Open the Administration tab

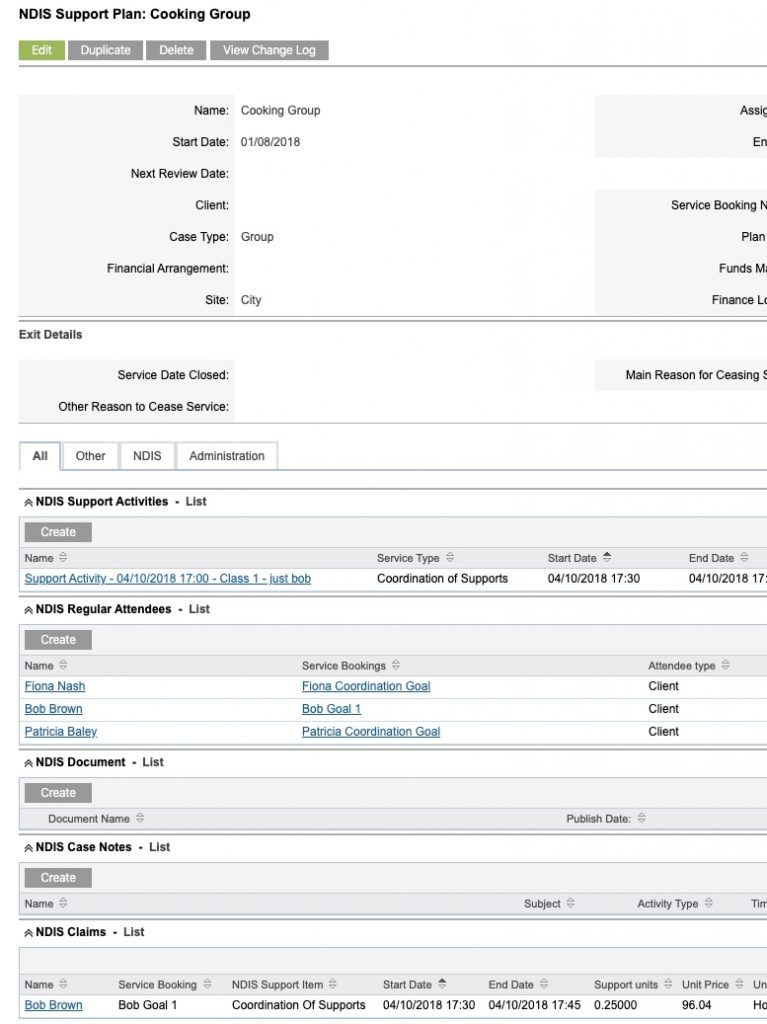pos(227,456)
